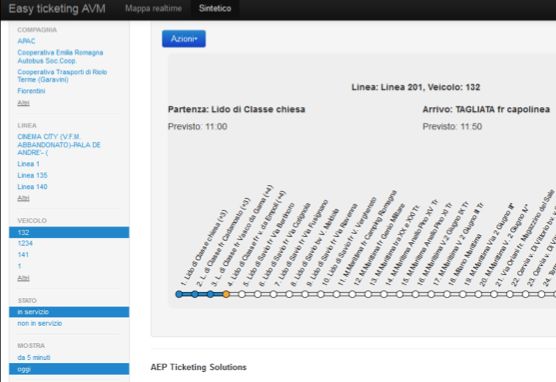556x382 pixels.
Task: Expand Altri under the Compagnia list
Action: [23, 103]
